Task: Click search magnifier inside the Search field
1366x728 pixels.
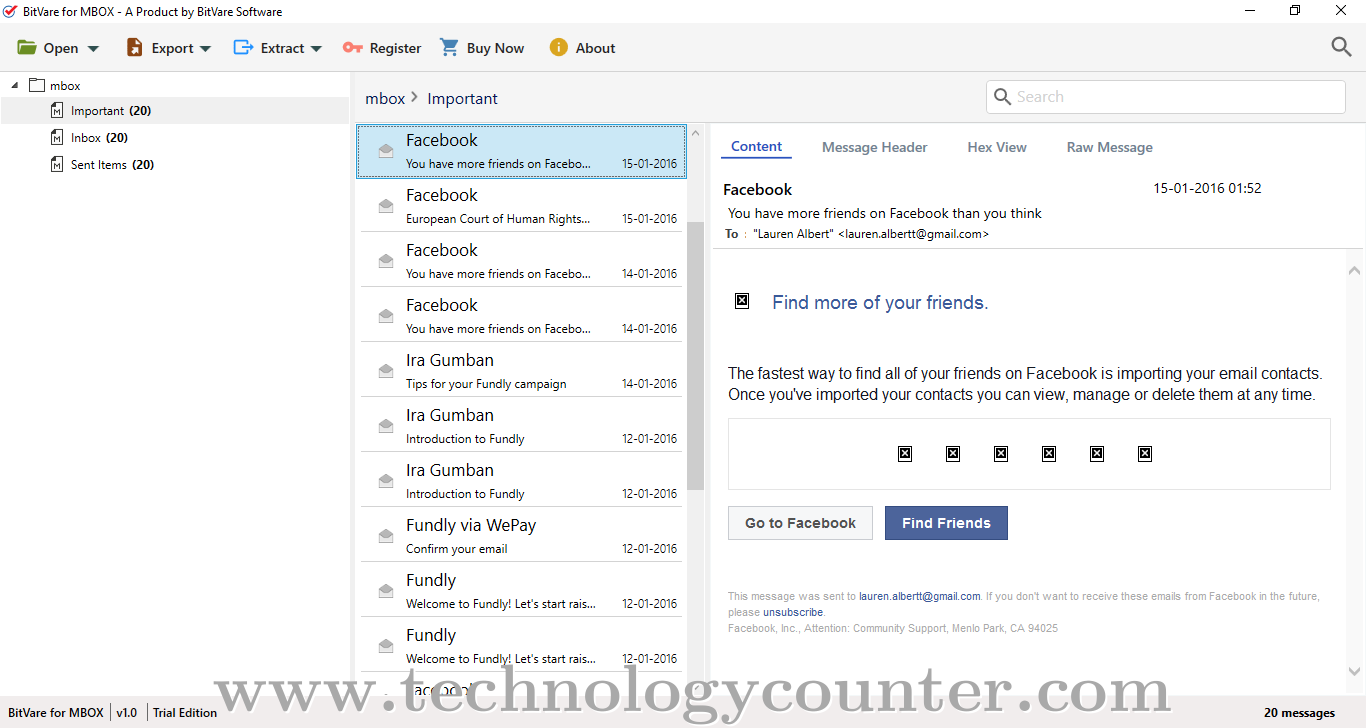Action: (x=1001, y=97)
